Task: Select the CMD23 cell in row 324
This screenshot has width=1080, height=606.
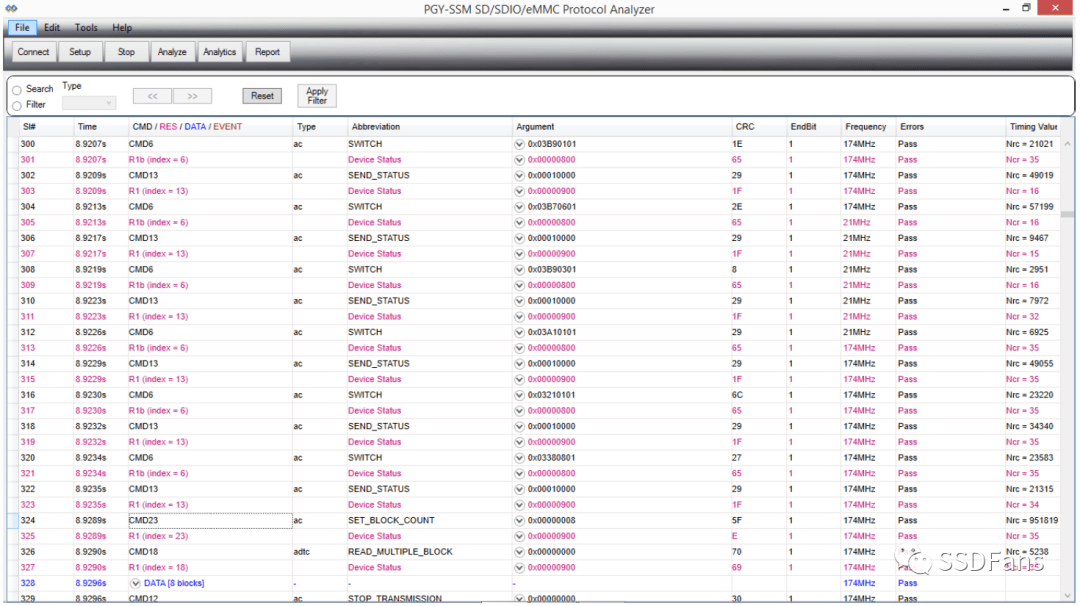Action: click(210, 521)
